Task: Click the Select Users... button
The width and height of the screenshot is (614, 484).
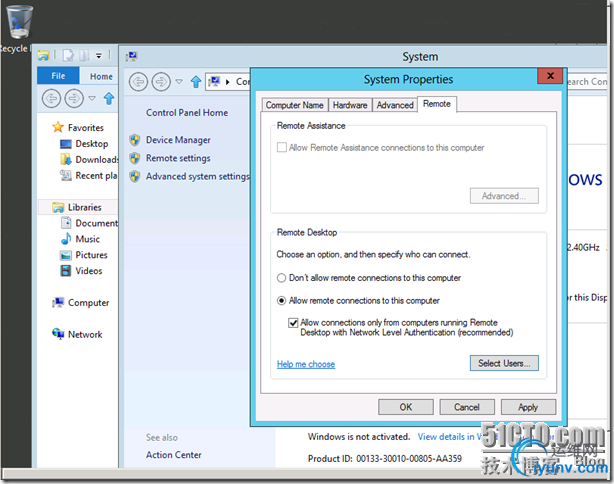Action: [x=504, y=363]
